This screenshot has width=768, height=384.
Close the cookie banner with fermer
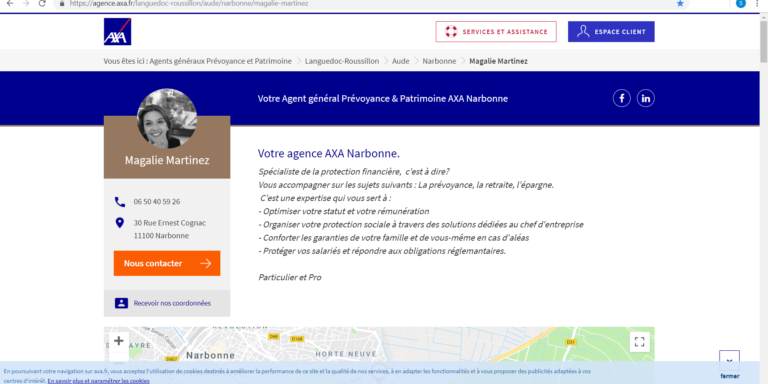tap(730, 376)
